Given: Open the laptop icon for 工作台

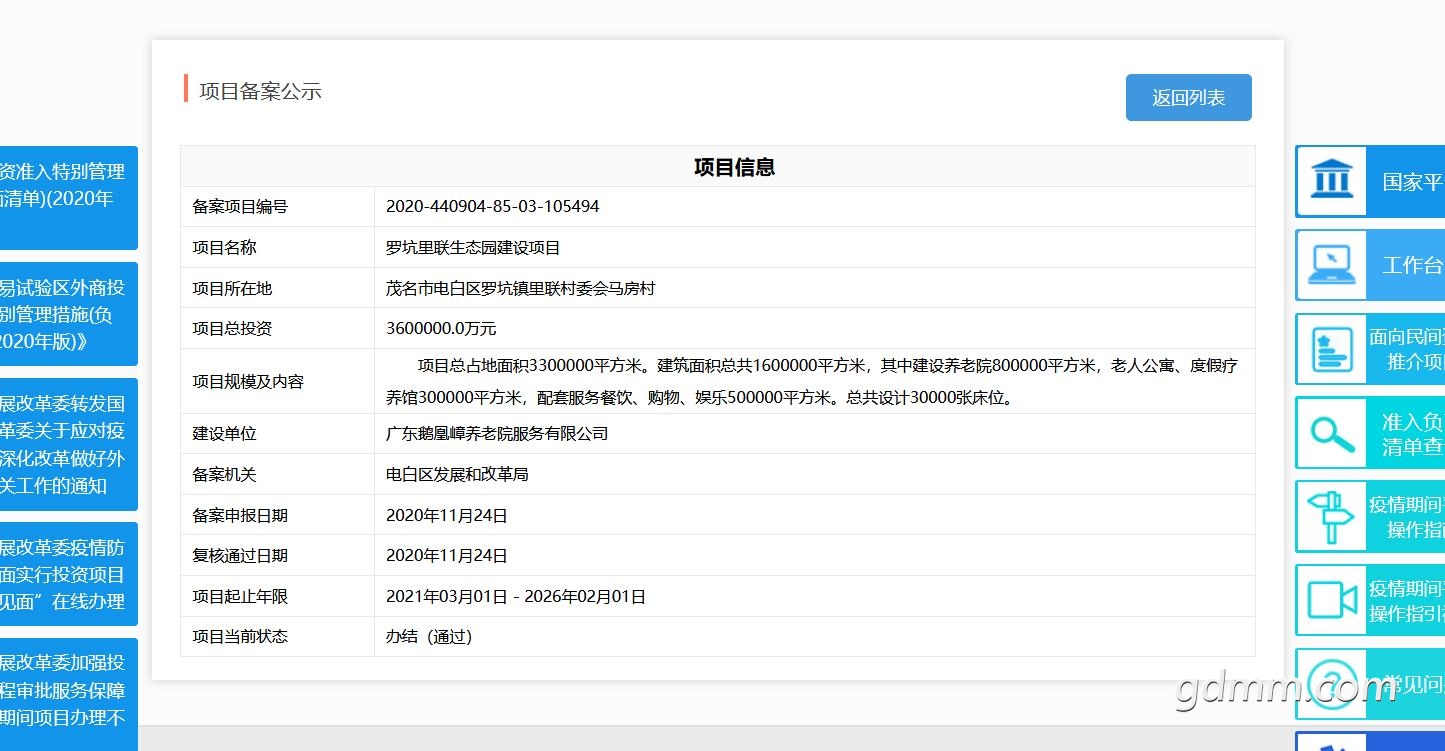Looking at the screenshot, I should 1331,265.
